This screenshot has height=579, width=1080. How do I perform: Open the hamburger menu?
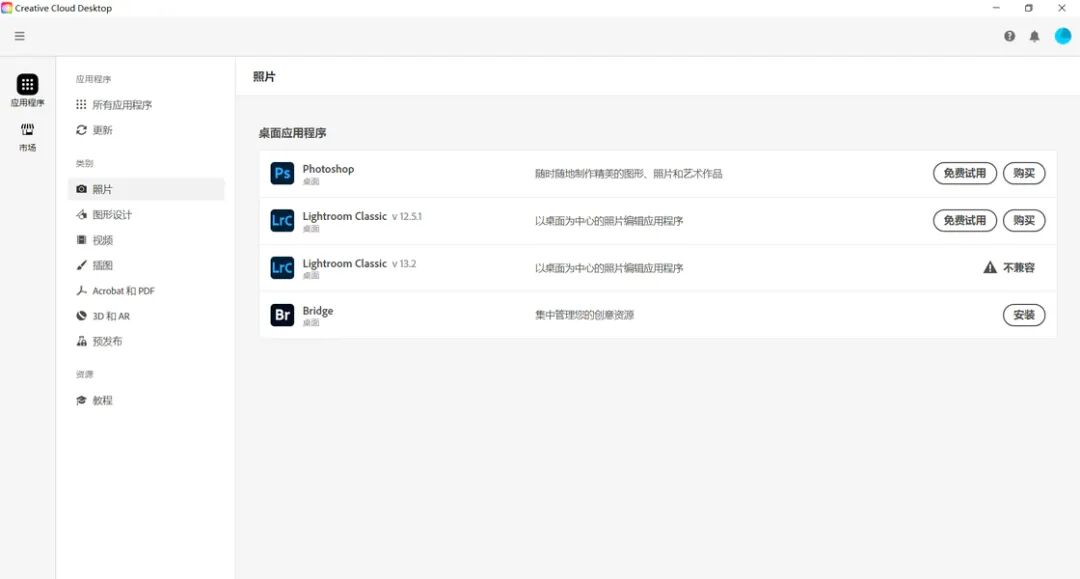pos(19,36)
